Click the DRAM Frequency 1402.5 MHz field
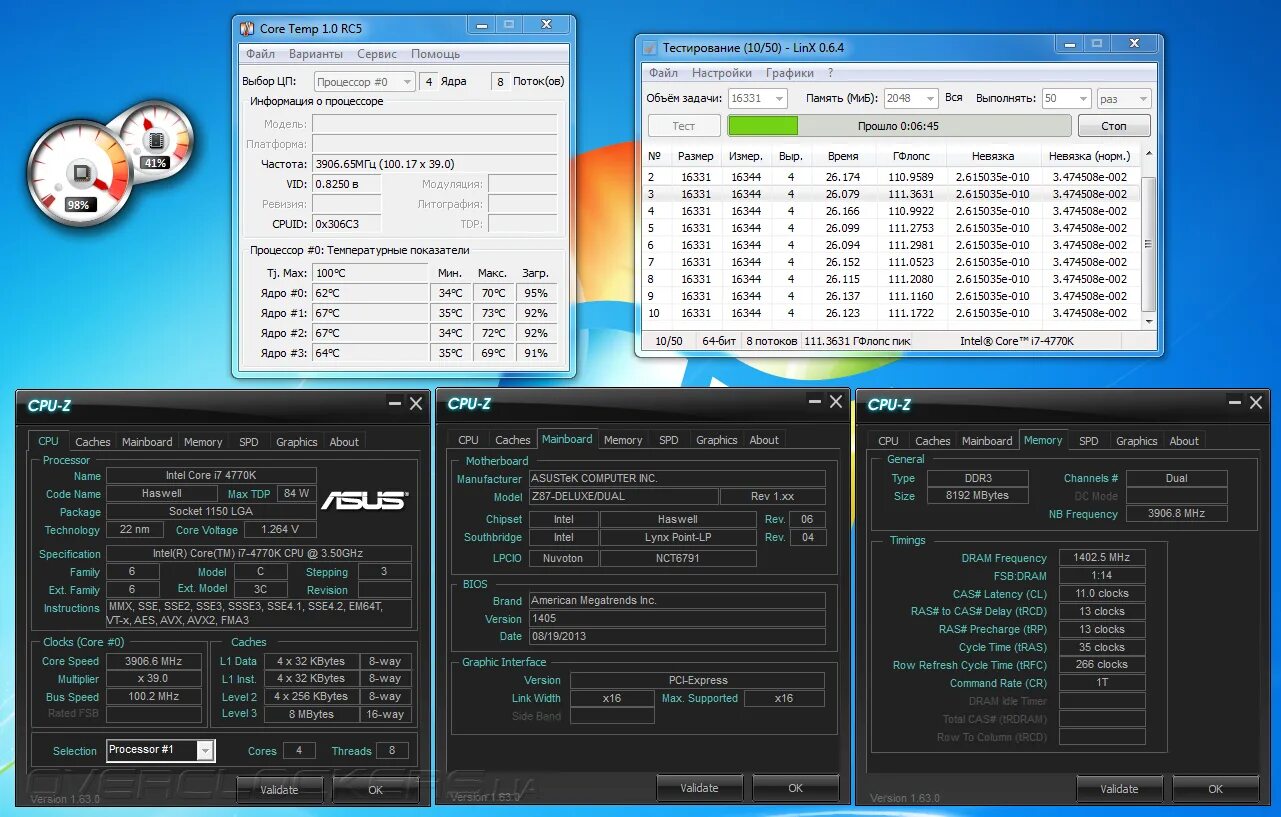The width and height of the screenshot is (1281, 817). coord(1102,558)
